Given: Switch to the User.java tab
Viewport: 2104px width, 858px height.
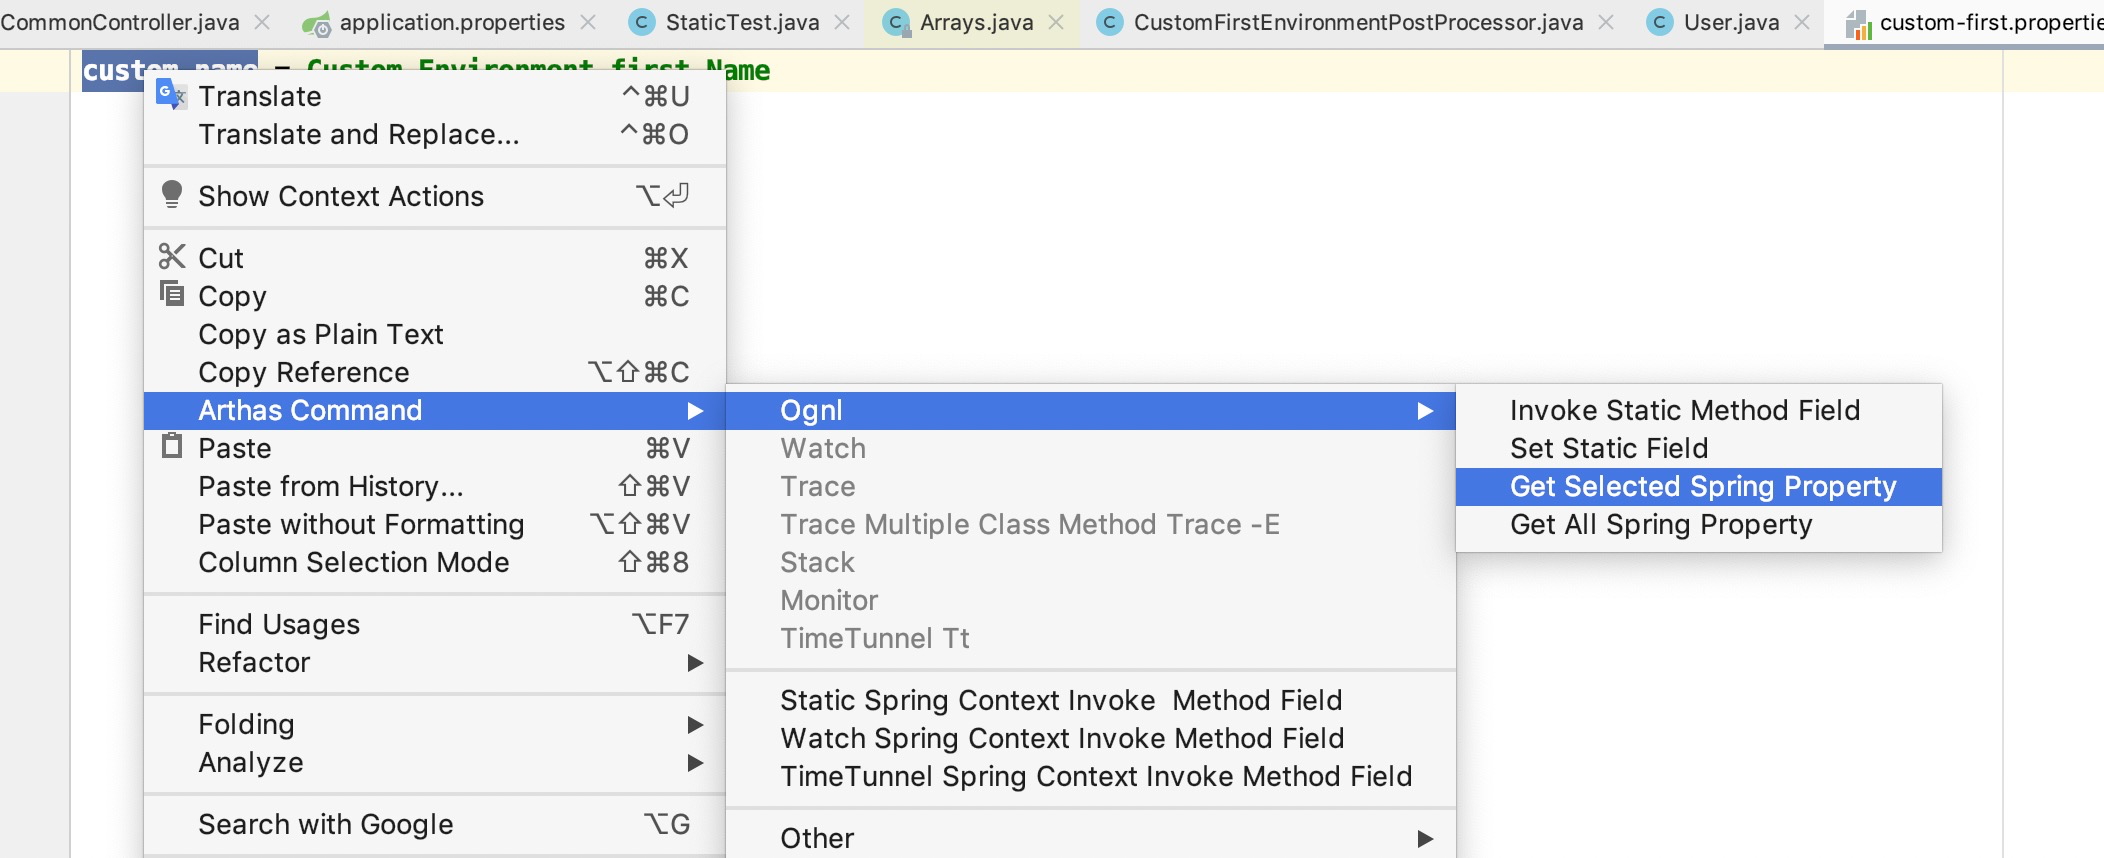Looking at the screenshot, I should pos(1730,22).
